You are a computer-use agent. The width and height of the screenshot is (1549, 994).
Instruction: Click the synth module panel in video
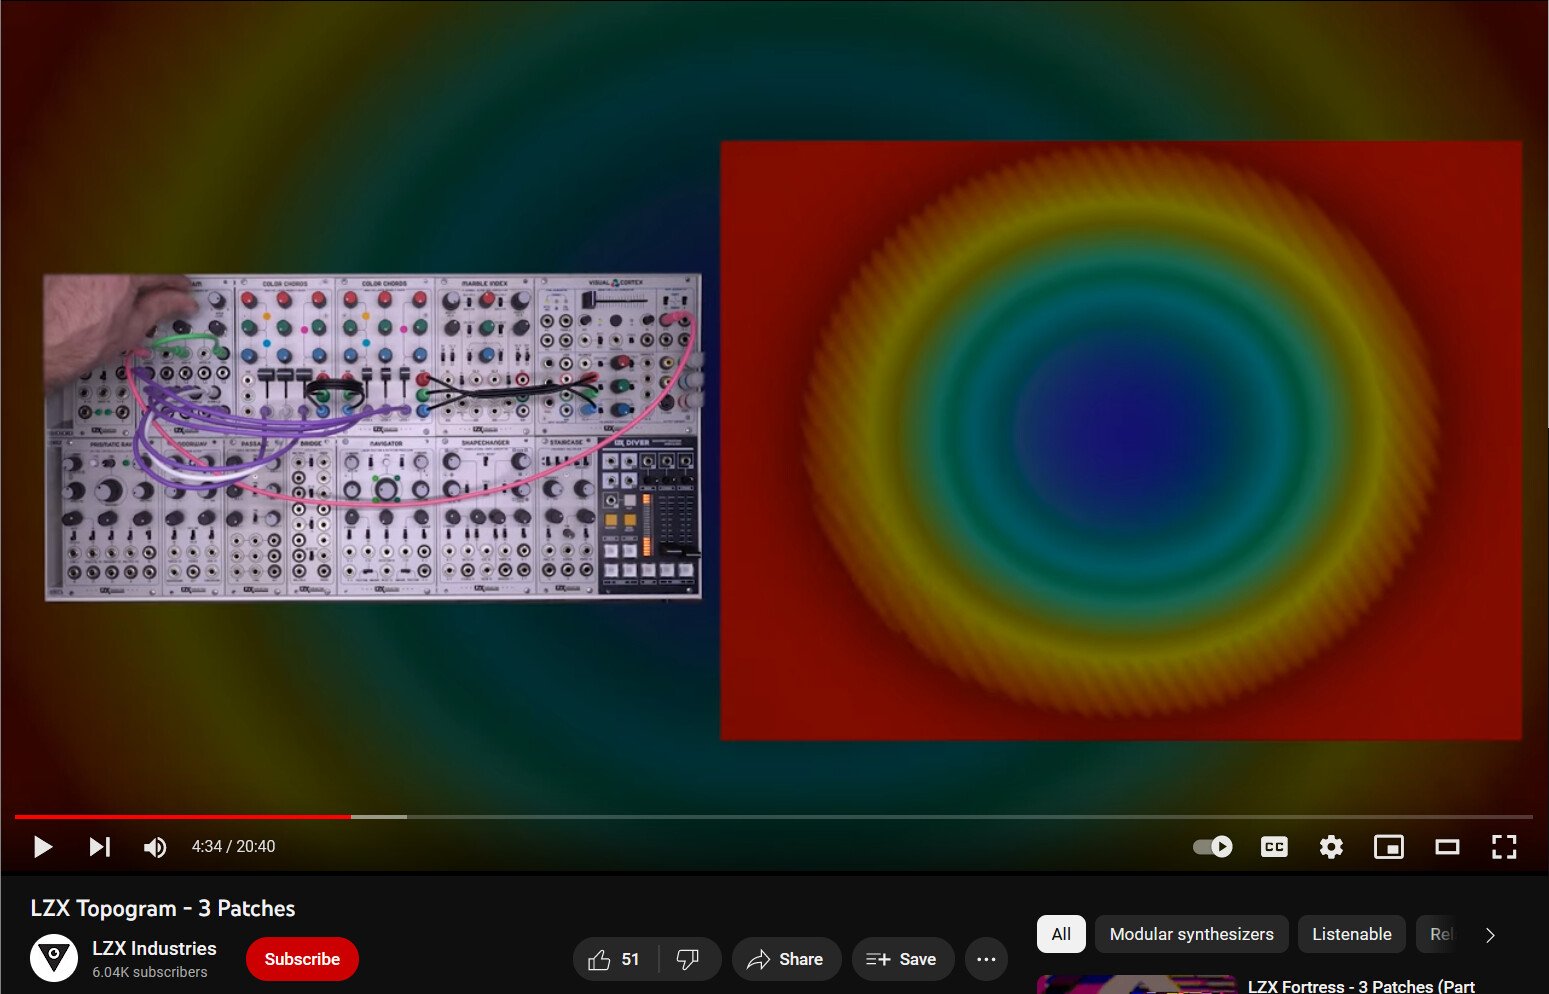(x=373, y=437)
